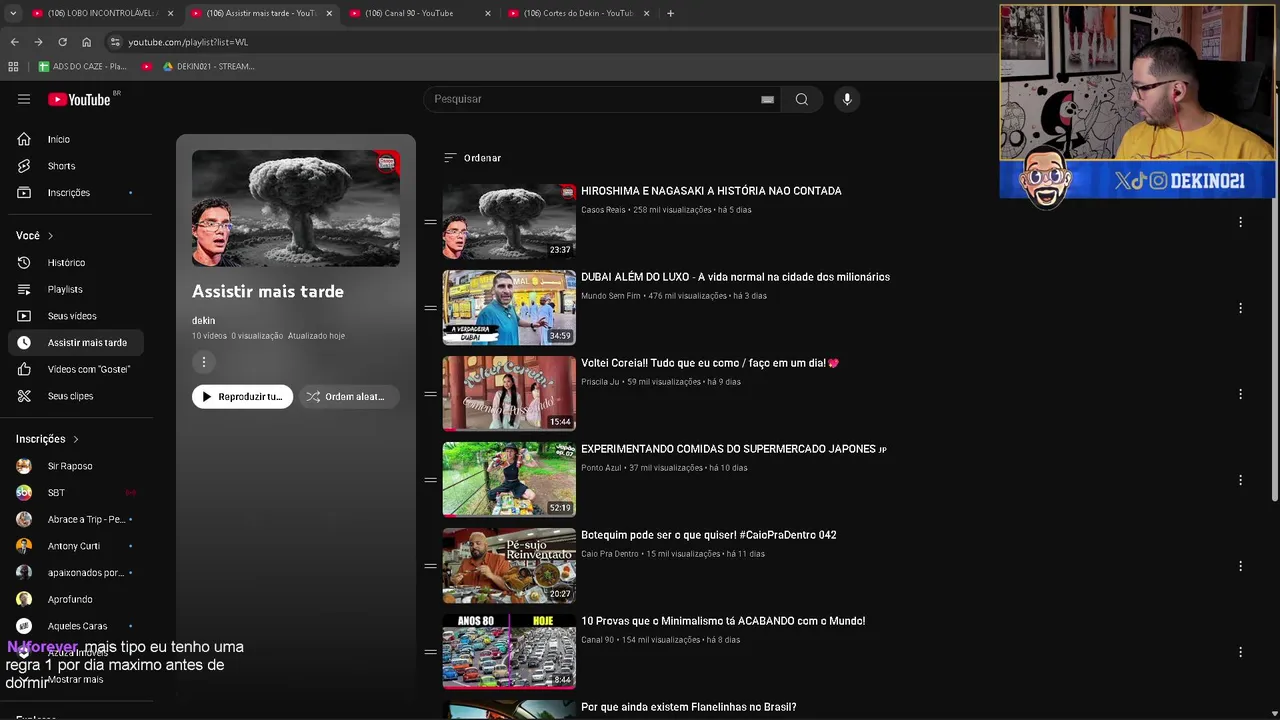This screenshot has height=720, width=1280.
Task: Open 10 Provas que o Minimalismo title
Action: 723,621
